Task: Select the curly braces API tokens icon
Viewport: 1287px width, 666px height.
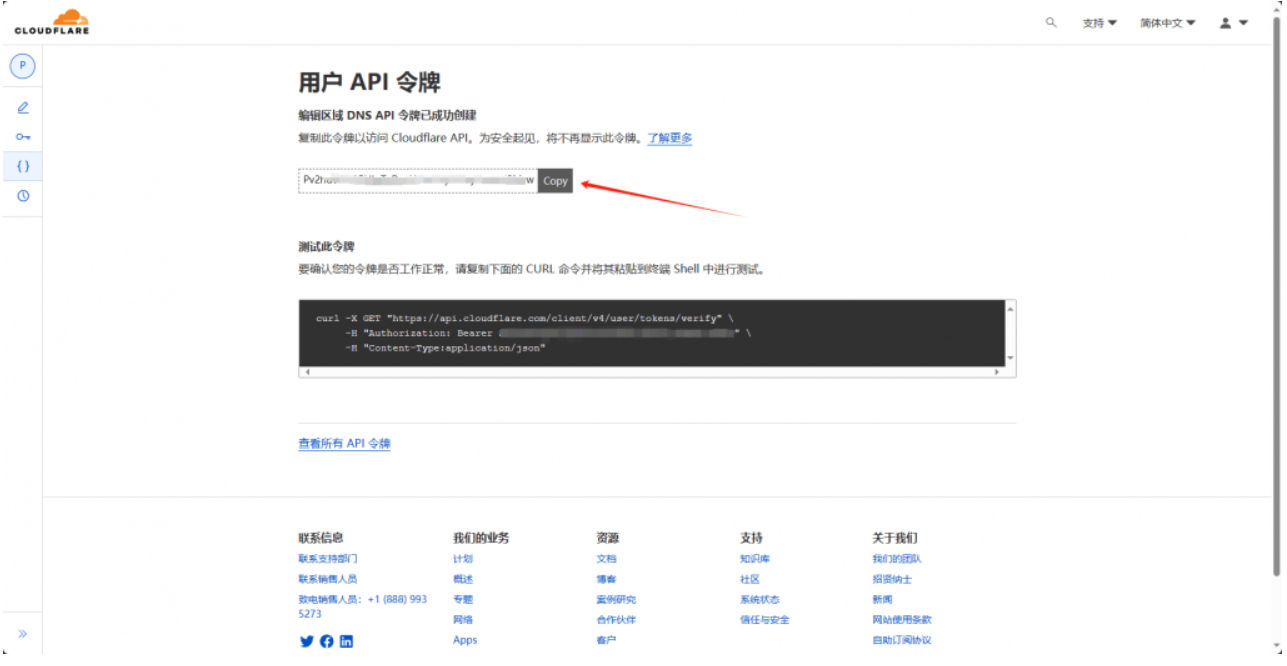Action: click(23, 166)
